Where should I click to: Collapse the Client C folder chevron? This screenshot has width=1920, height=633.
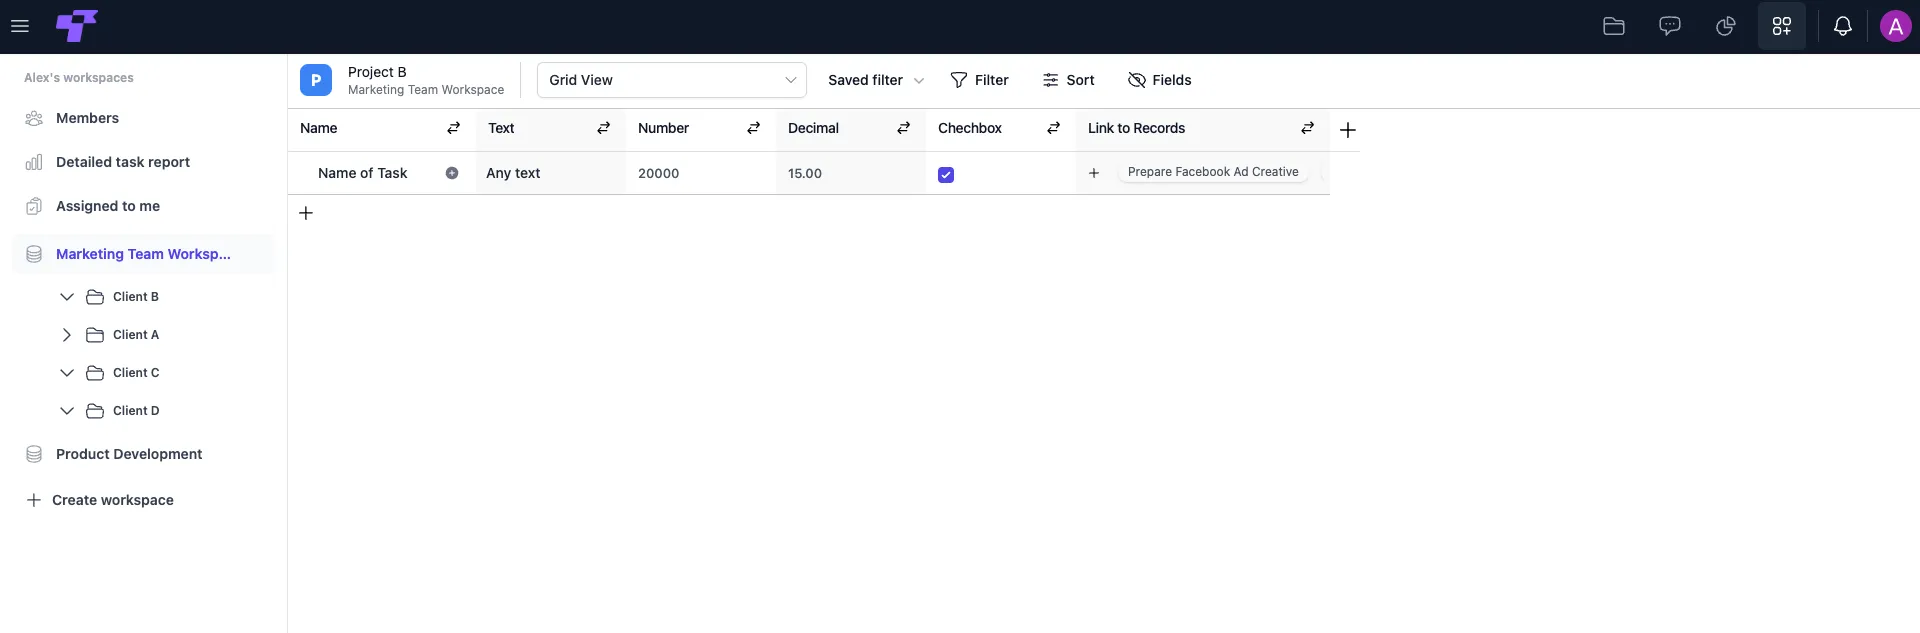point(67,373)
